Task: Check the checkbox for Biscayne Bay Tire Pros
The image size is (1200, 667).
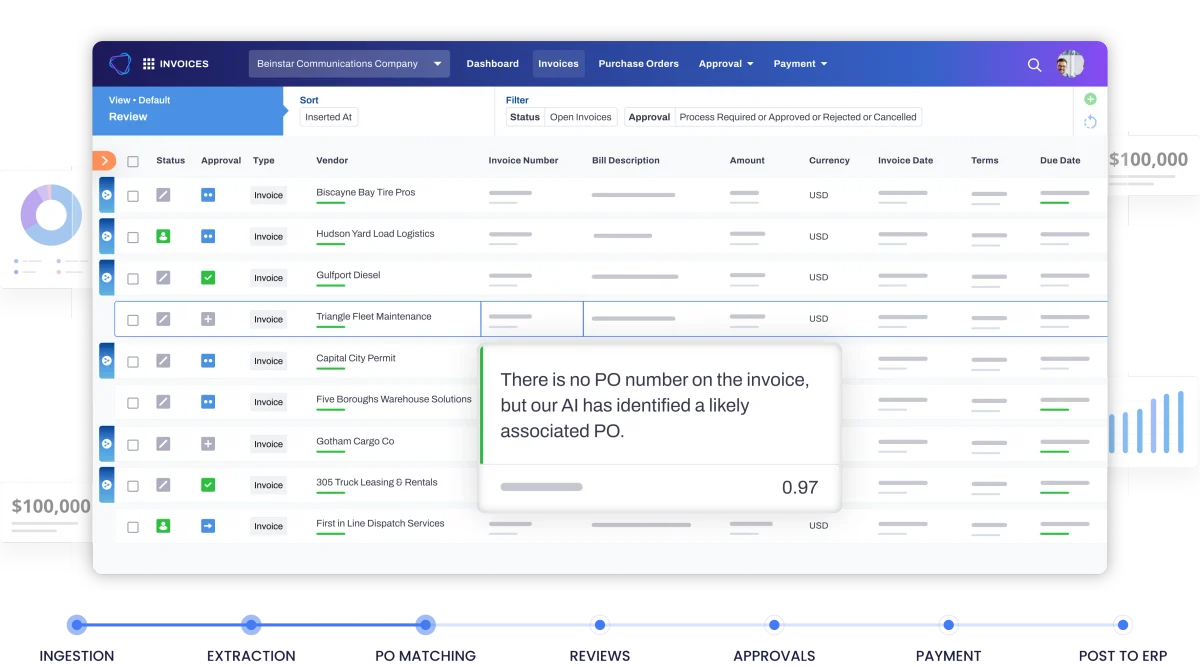Action: tap(133, 195)
